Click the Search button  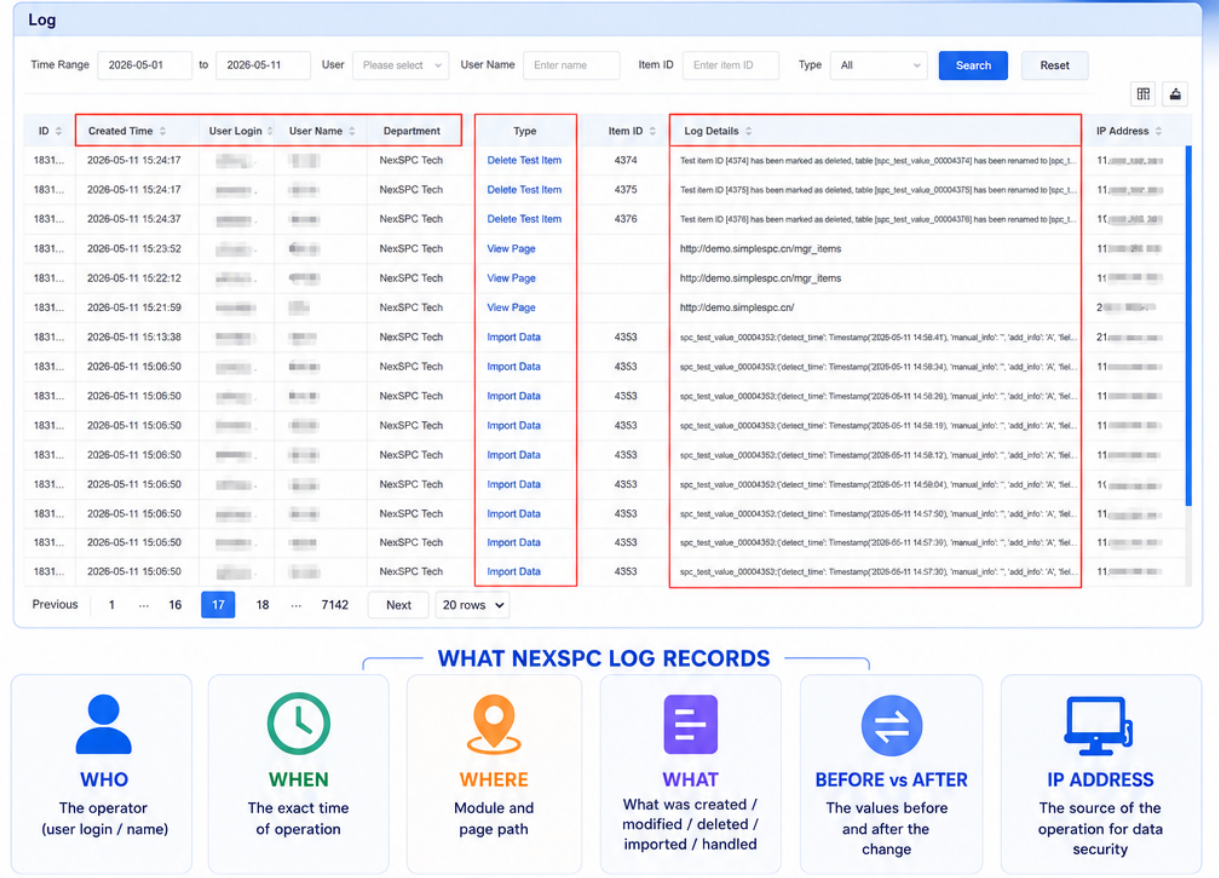(x=973, y=66)
